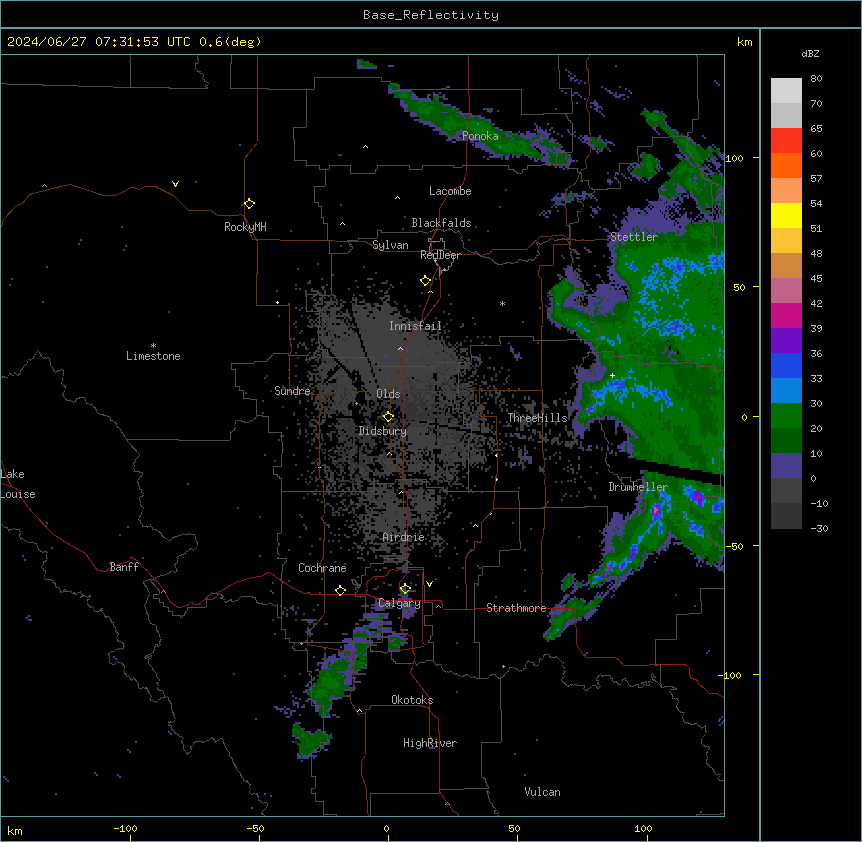The height and width of the screenshot is (842, 862).
Task: Pick the yellow 51–54 dBZ legend swatch
Action: point(786,215)
